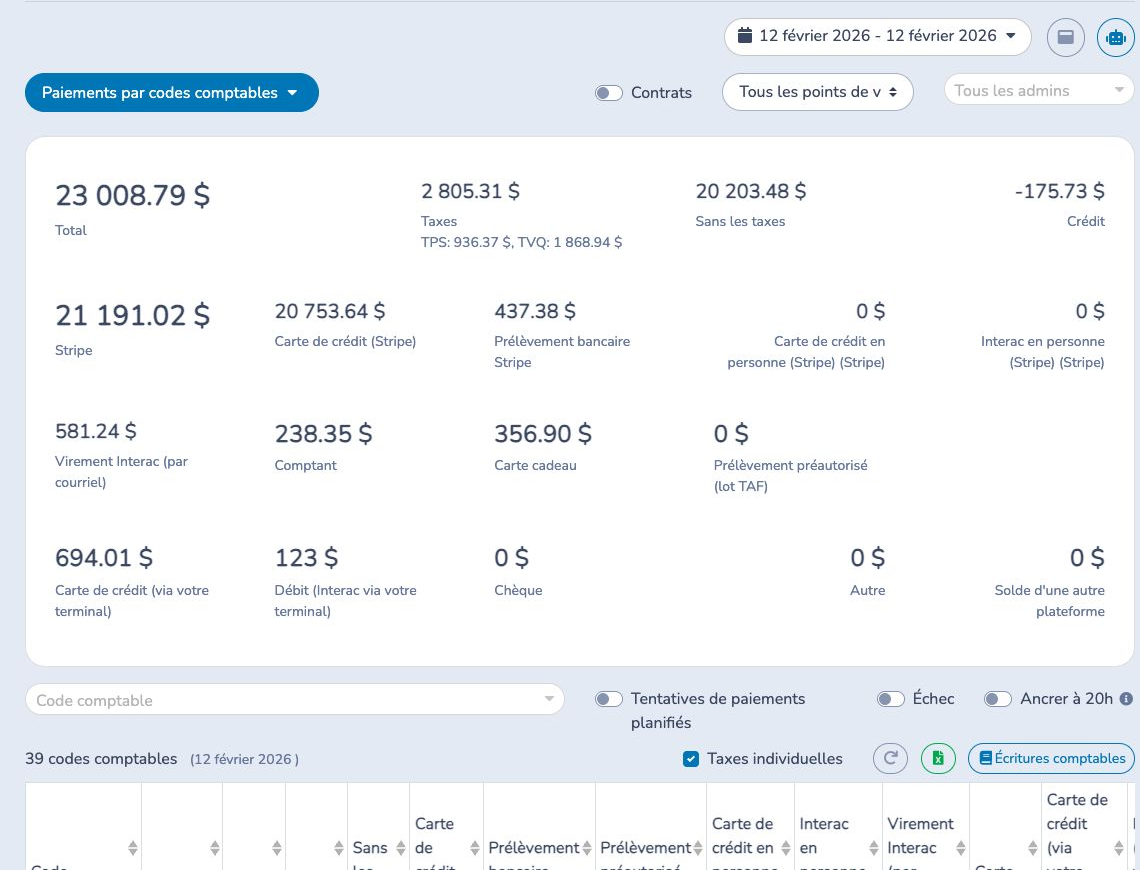Image resolution: width=1140 pixels, height=870 pixels.
Task: Show info for Ancrer à 20h
Action: (1126, 698)
